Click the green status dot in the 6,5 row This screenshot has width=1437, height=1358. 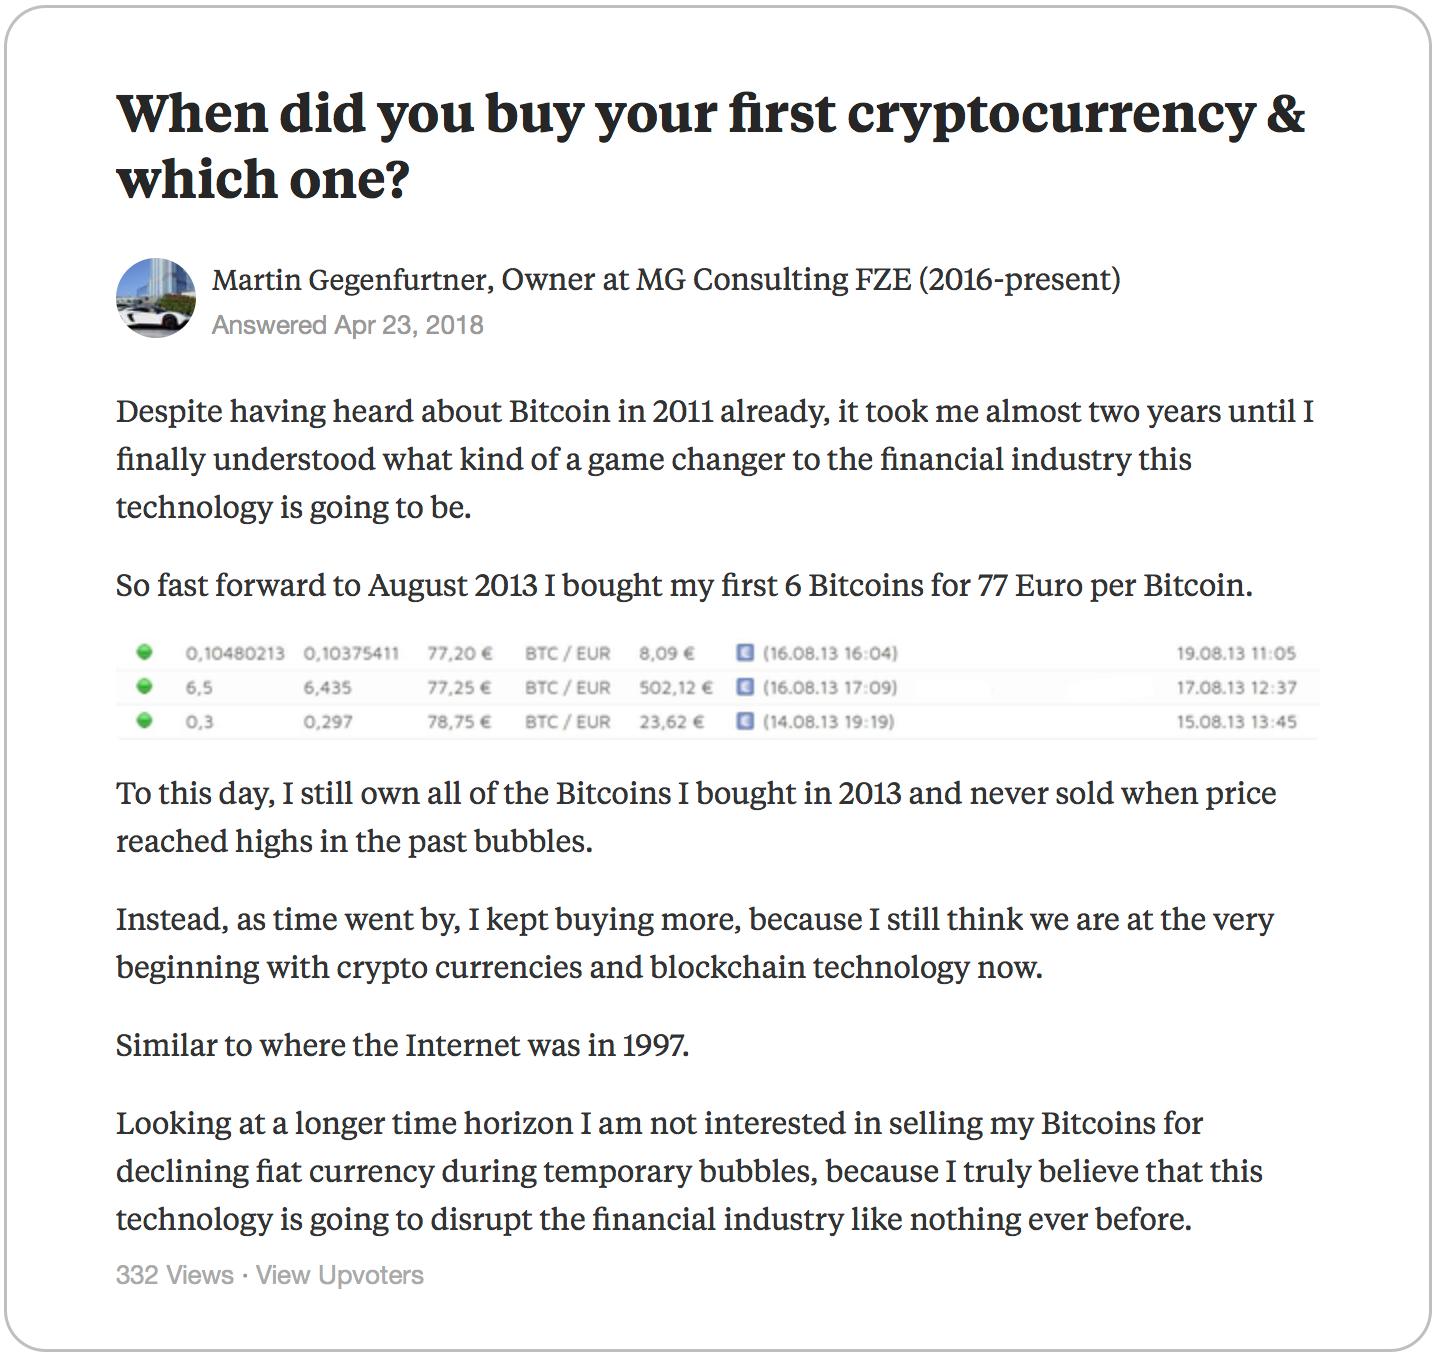pos(145,686)
